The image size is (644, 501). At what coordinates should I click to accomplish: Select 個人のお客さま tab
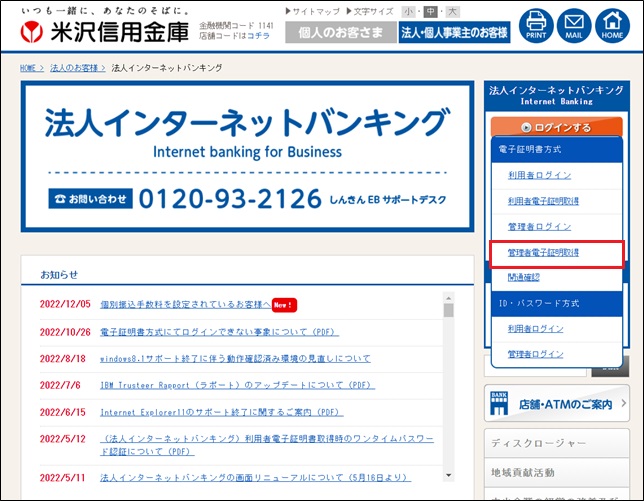tap(339, 33)
